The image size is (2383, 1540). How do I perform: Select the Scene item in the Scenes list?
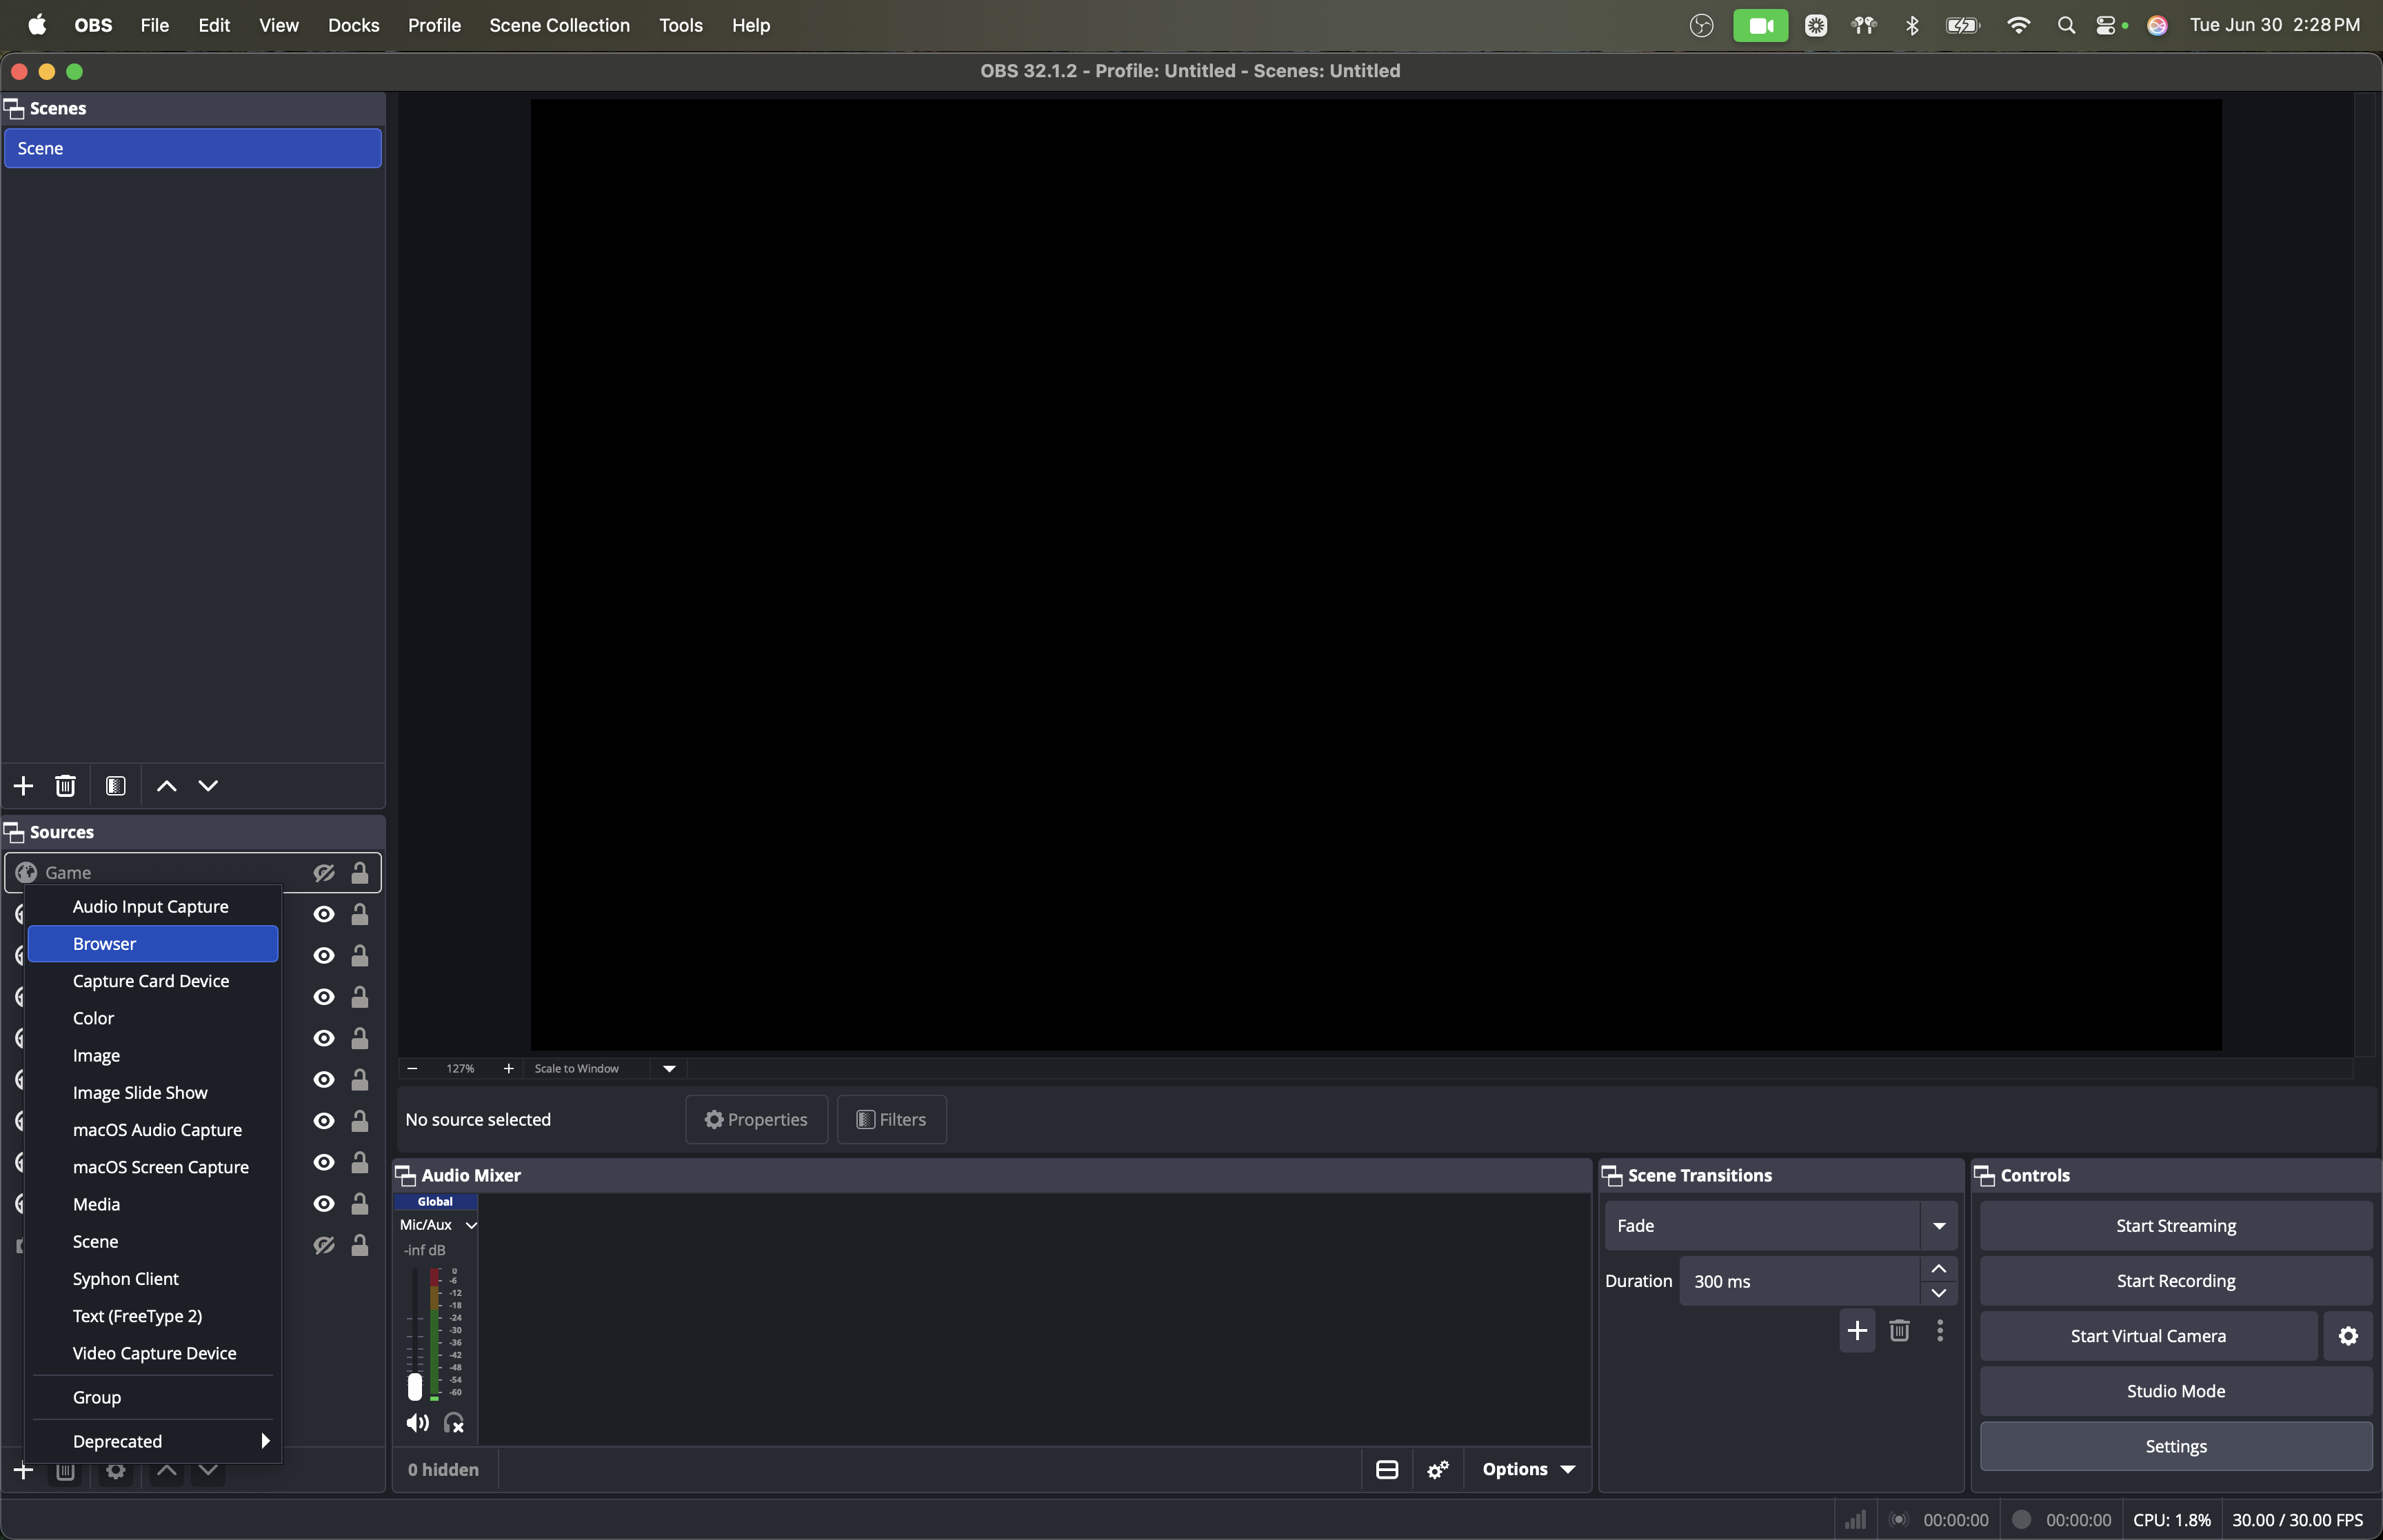193,148
